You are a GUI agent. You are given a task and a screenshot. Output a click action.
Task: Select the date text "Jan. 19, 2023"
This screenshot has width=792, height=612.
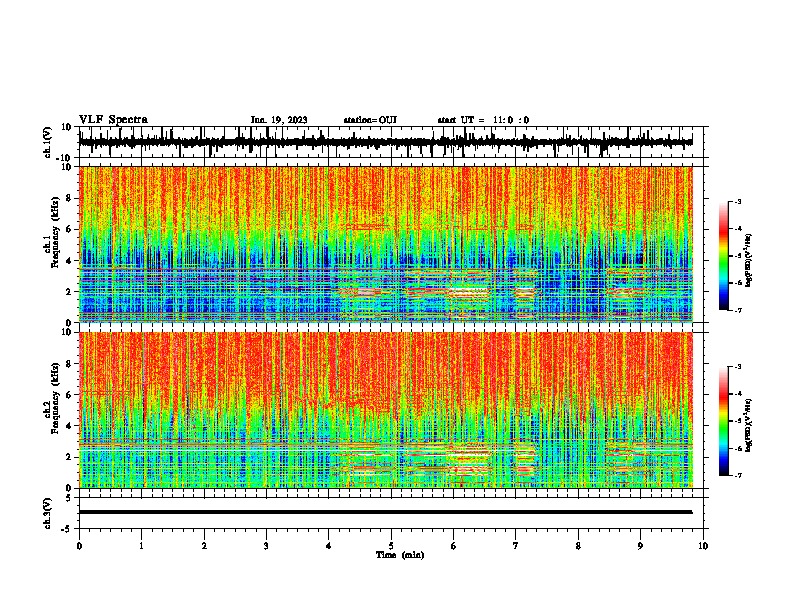279,120
